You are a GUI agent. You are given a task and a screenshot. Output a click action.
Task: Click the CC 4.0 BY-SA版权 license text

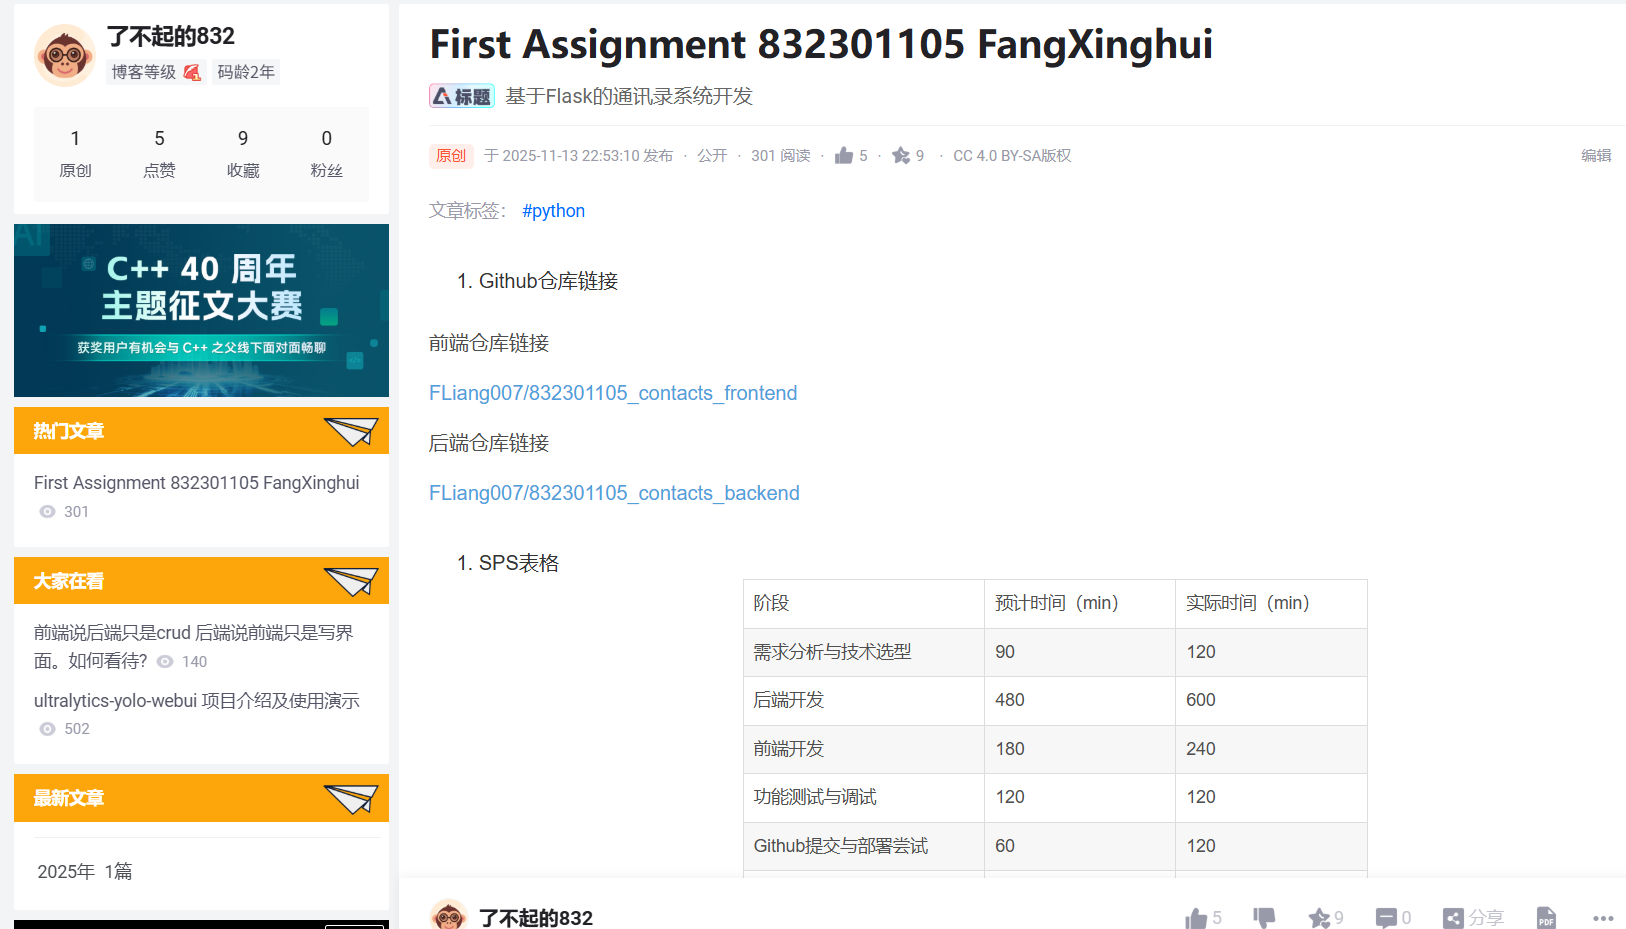pyautogui.click(x=1012, y=155)
